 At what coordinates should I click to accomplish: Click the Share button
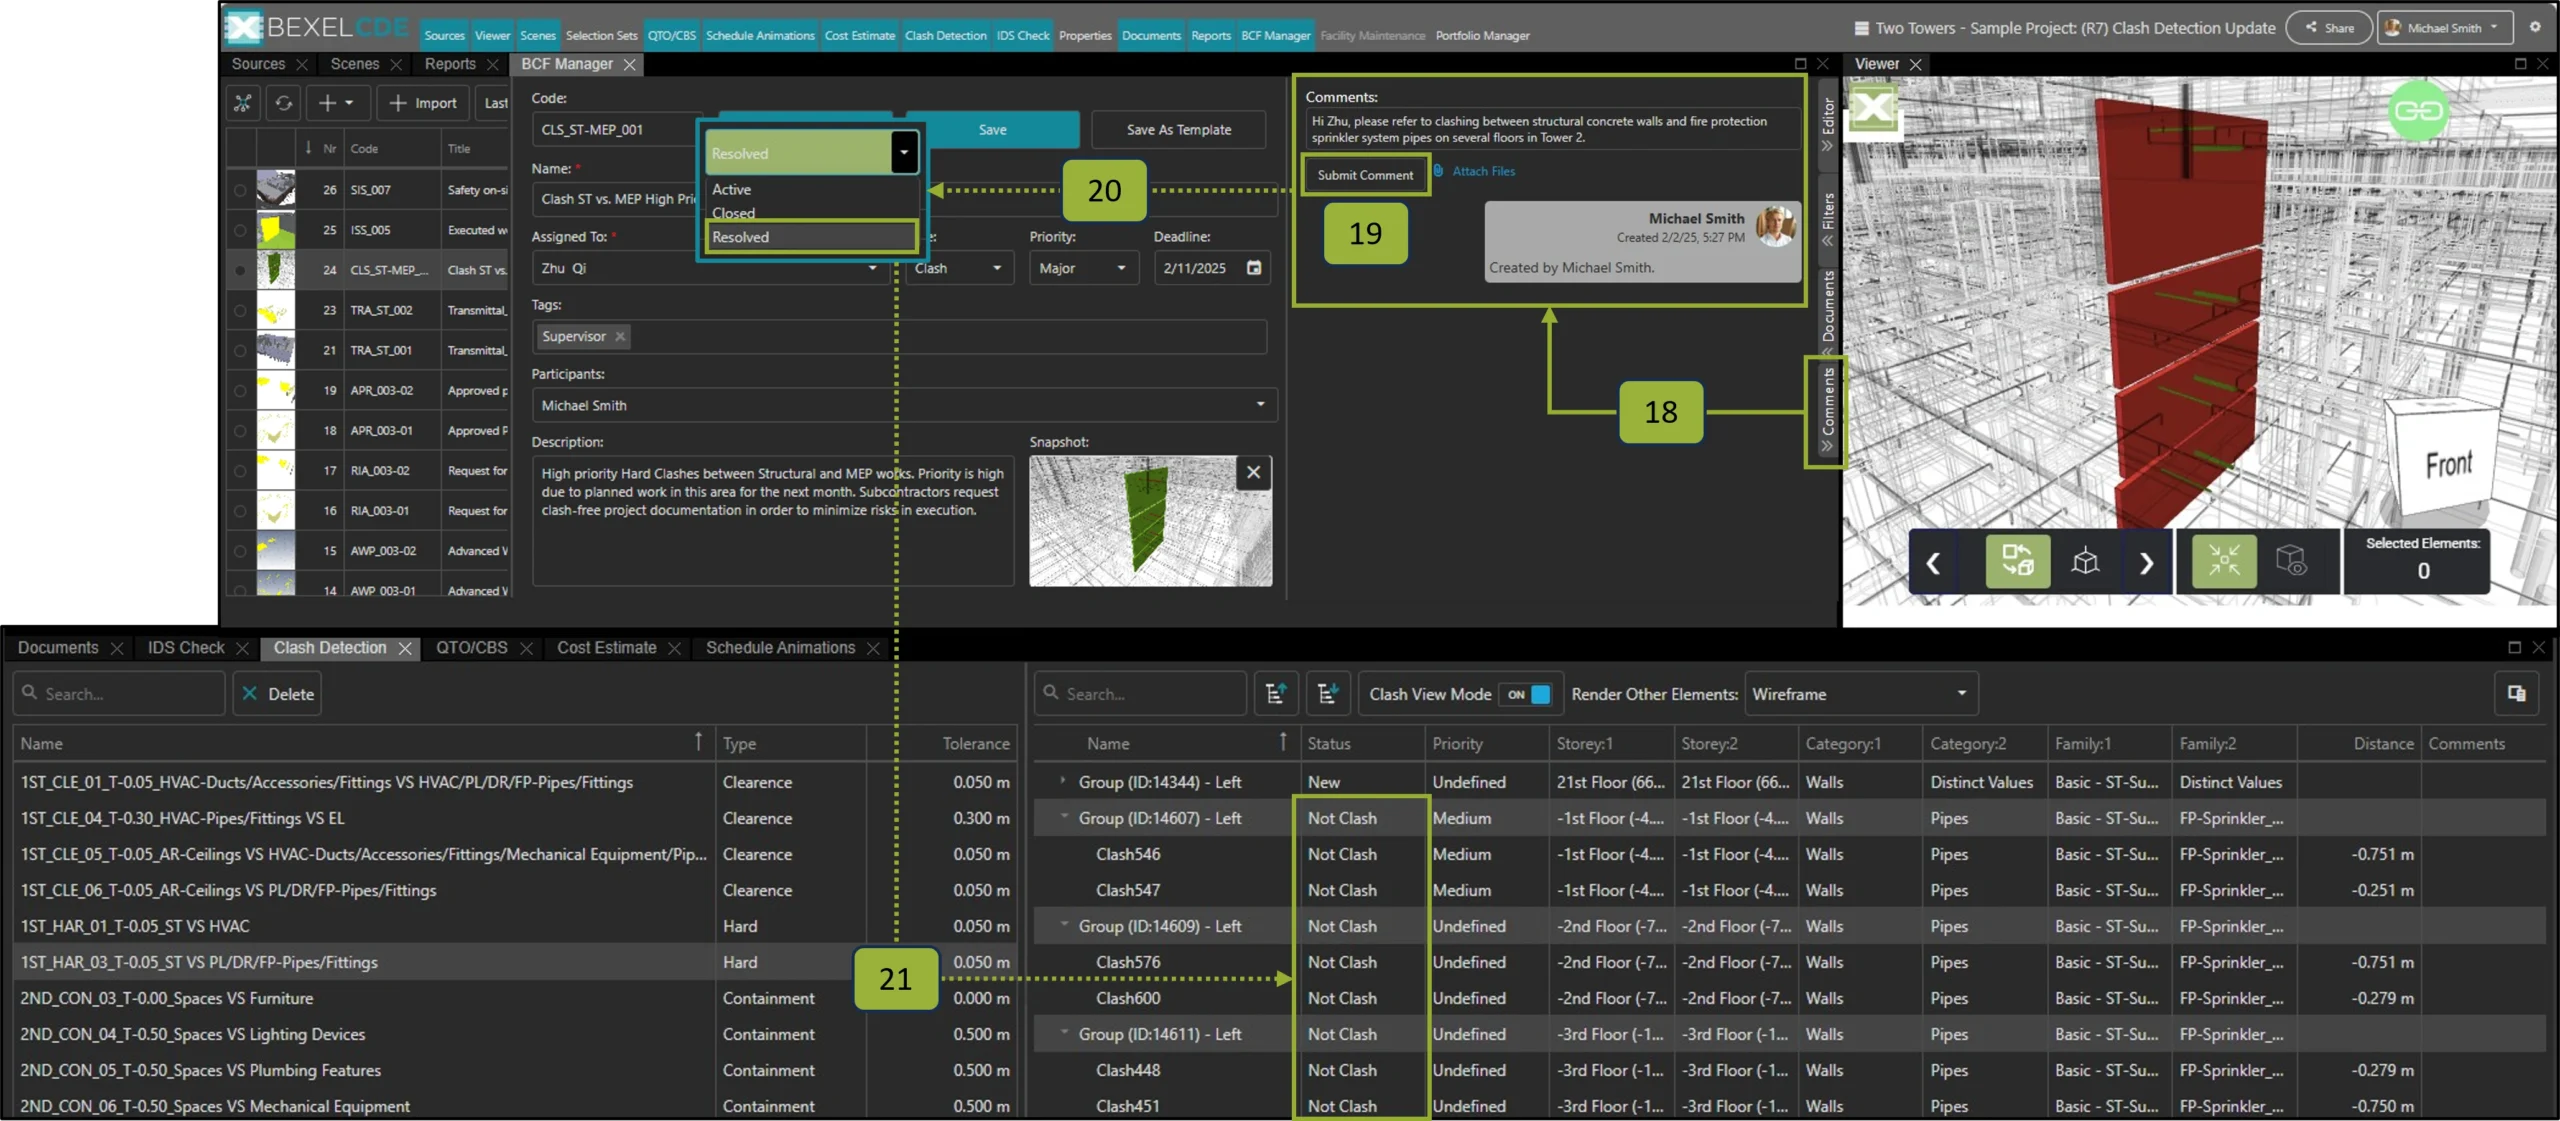coord(2329,28)
